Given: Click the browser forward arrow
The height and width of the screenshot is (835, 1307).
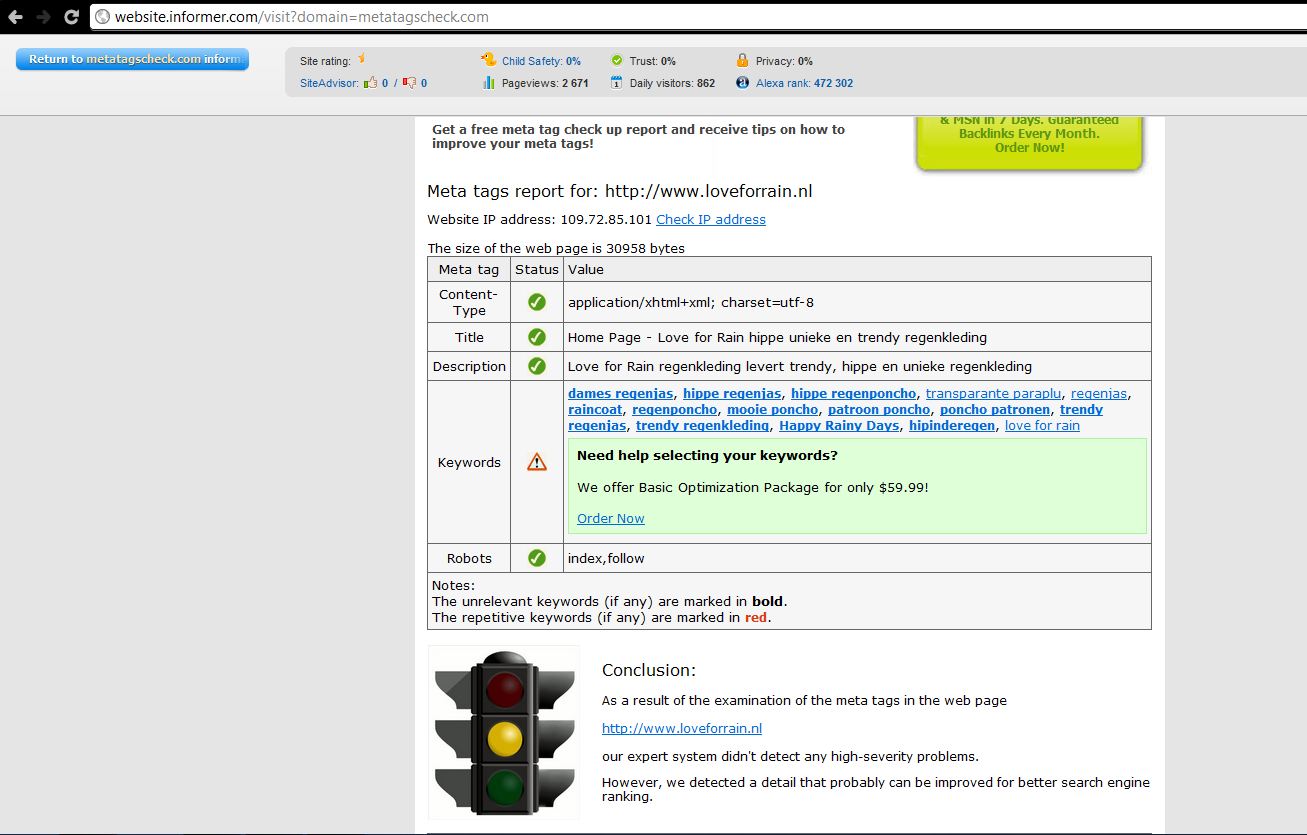Looking at the screenshot, I should point(43,17).
